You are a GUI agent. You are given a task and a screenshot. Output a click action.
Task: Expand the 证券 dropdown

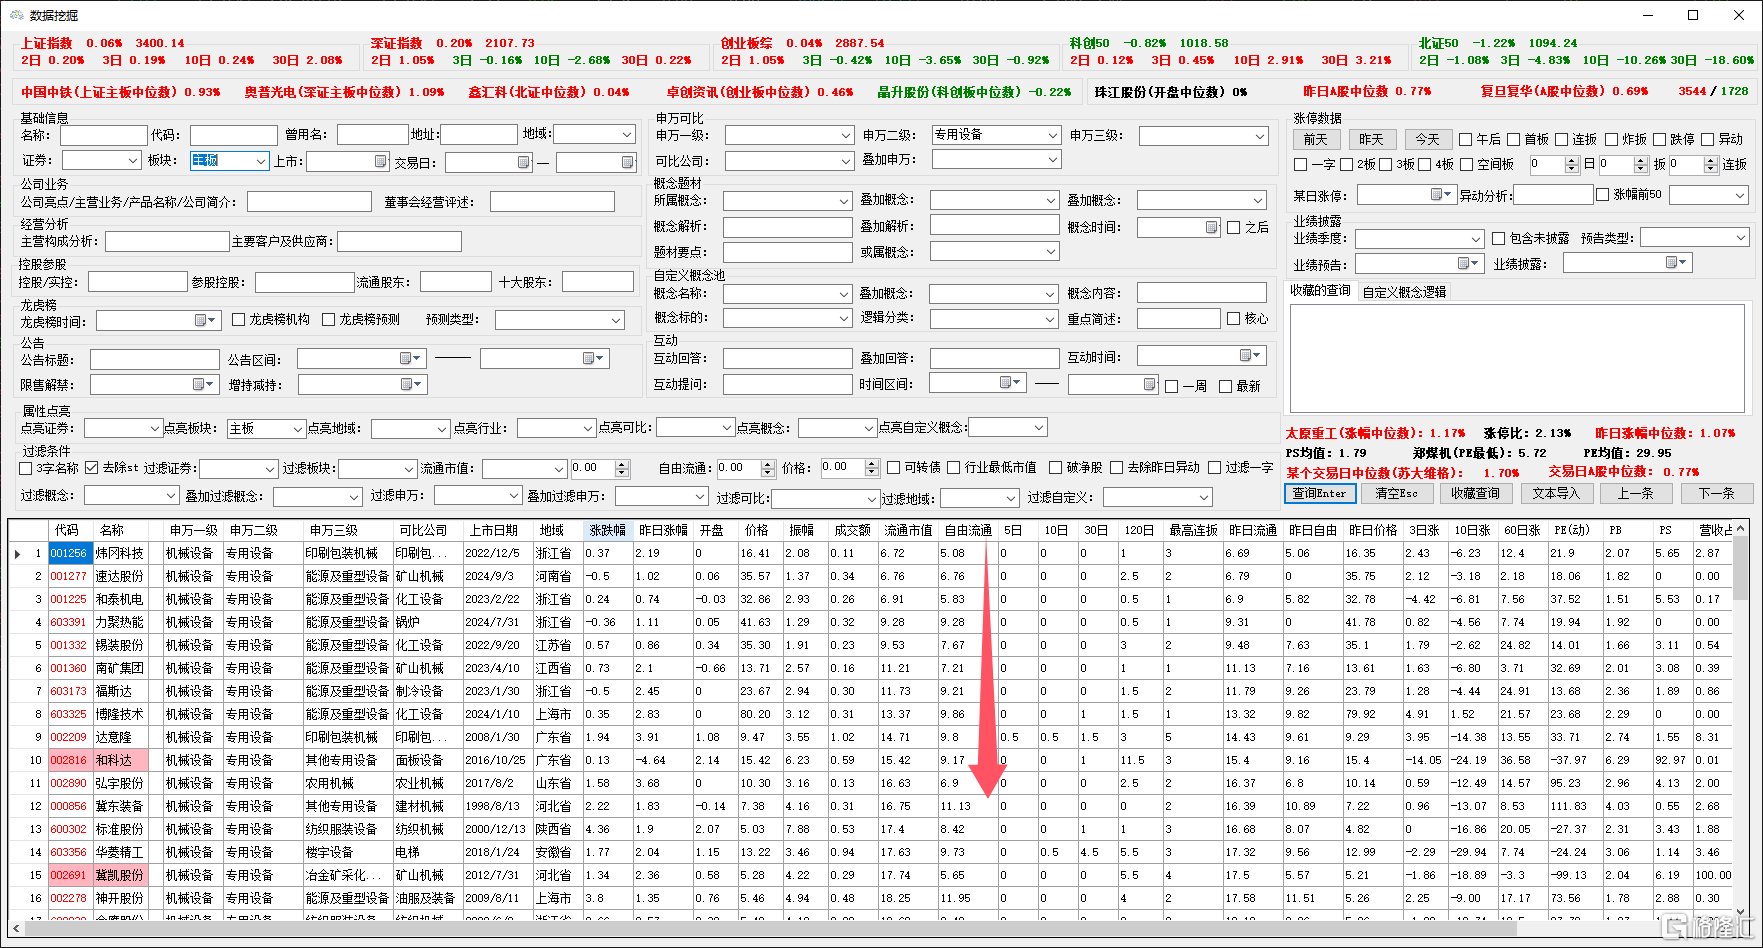point(132,160)
